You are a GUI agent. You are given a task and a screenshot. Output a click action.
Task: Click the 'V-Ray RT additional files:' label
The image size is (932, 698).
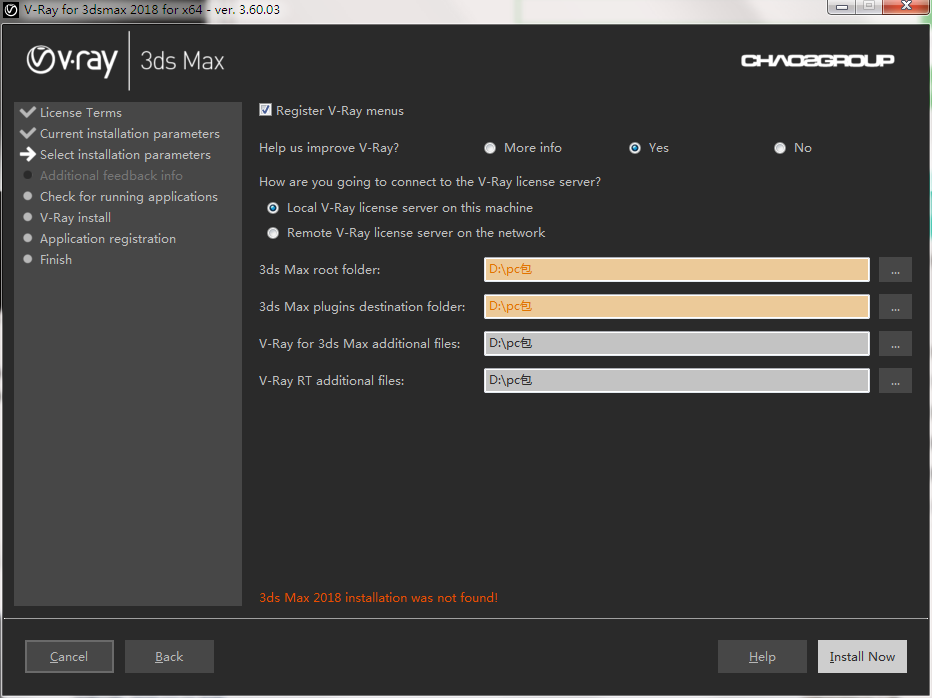(x=332, y=381)
